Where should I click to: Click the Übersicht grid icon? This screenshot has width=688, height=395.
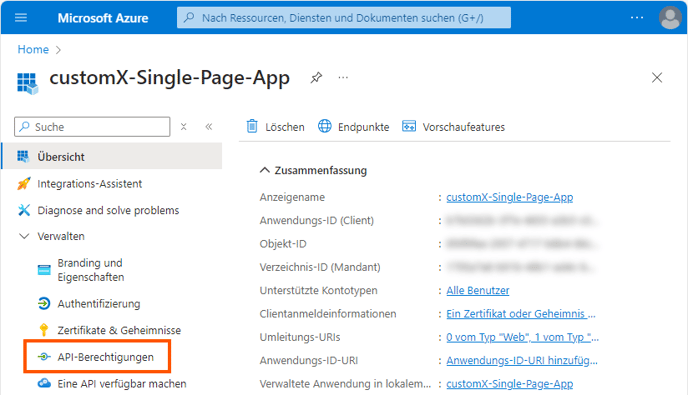23,156
